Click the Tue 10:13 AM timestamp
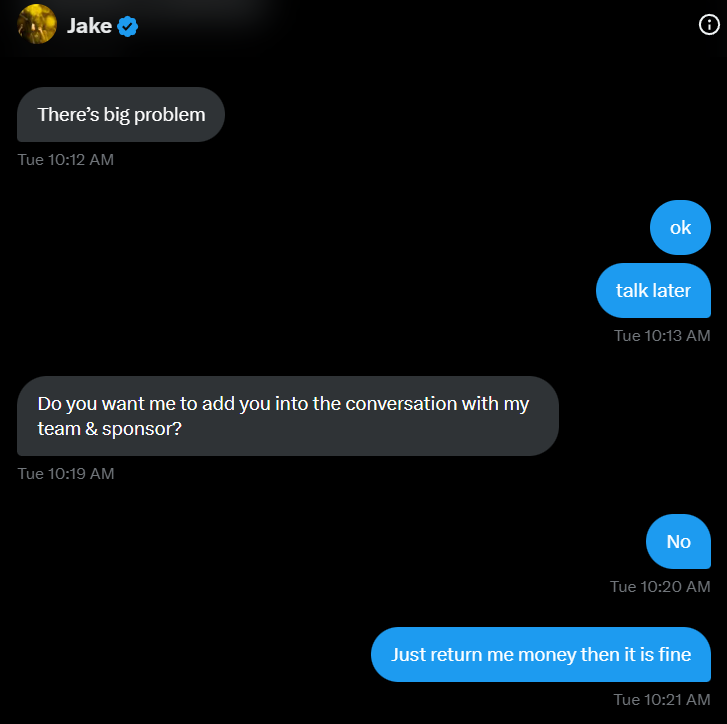The width and height of the screenshot is (727, 724). click(662, 335)
